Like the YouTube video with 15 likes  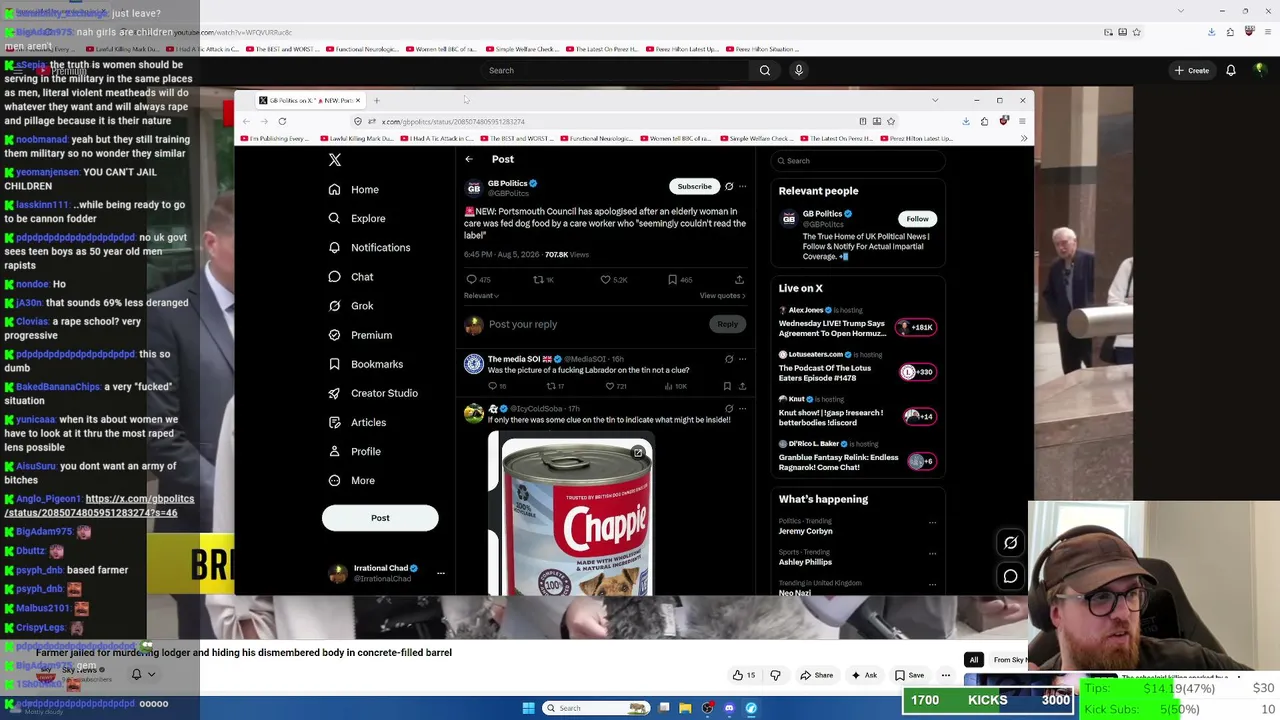click(x=743, y=676)
